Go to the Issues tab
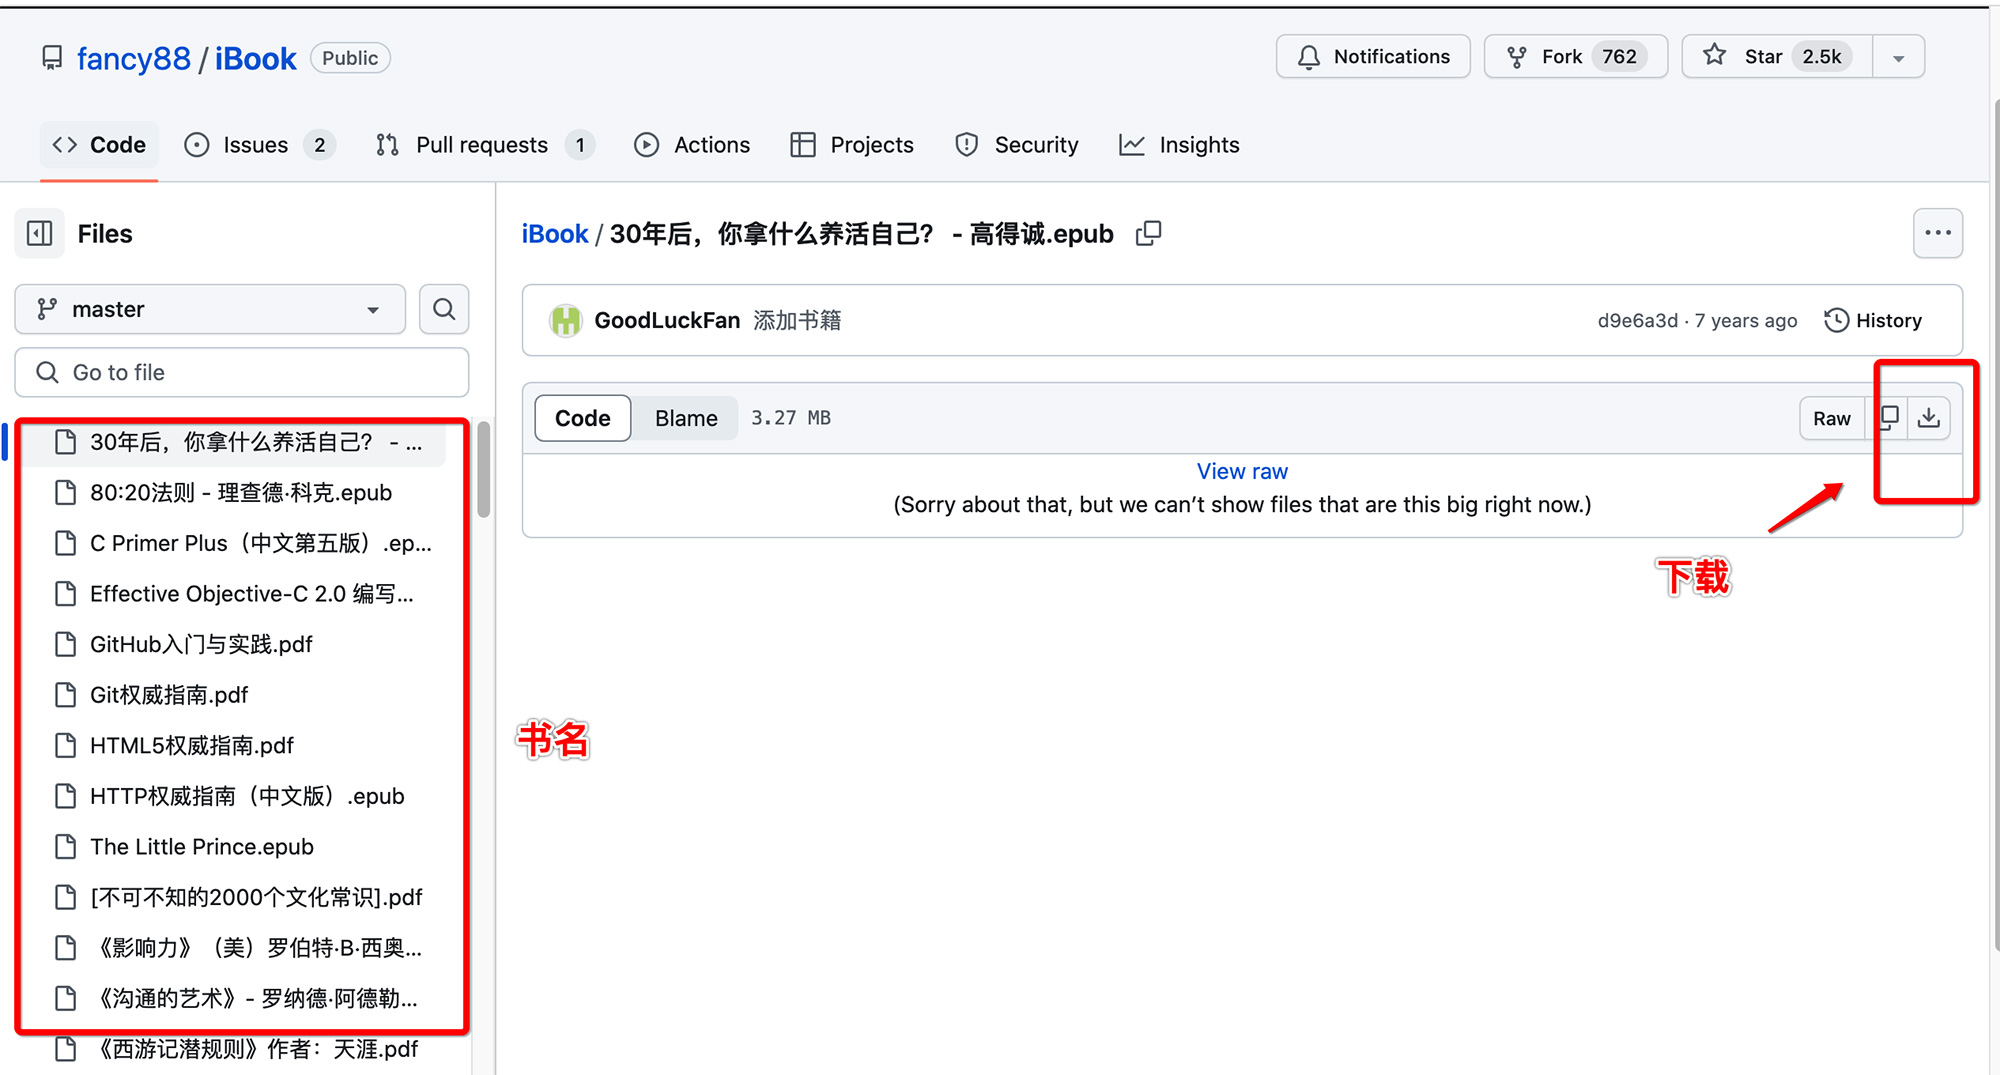Viewport: 2000px width, 1075px height. click(x=258, y=145)
